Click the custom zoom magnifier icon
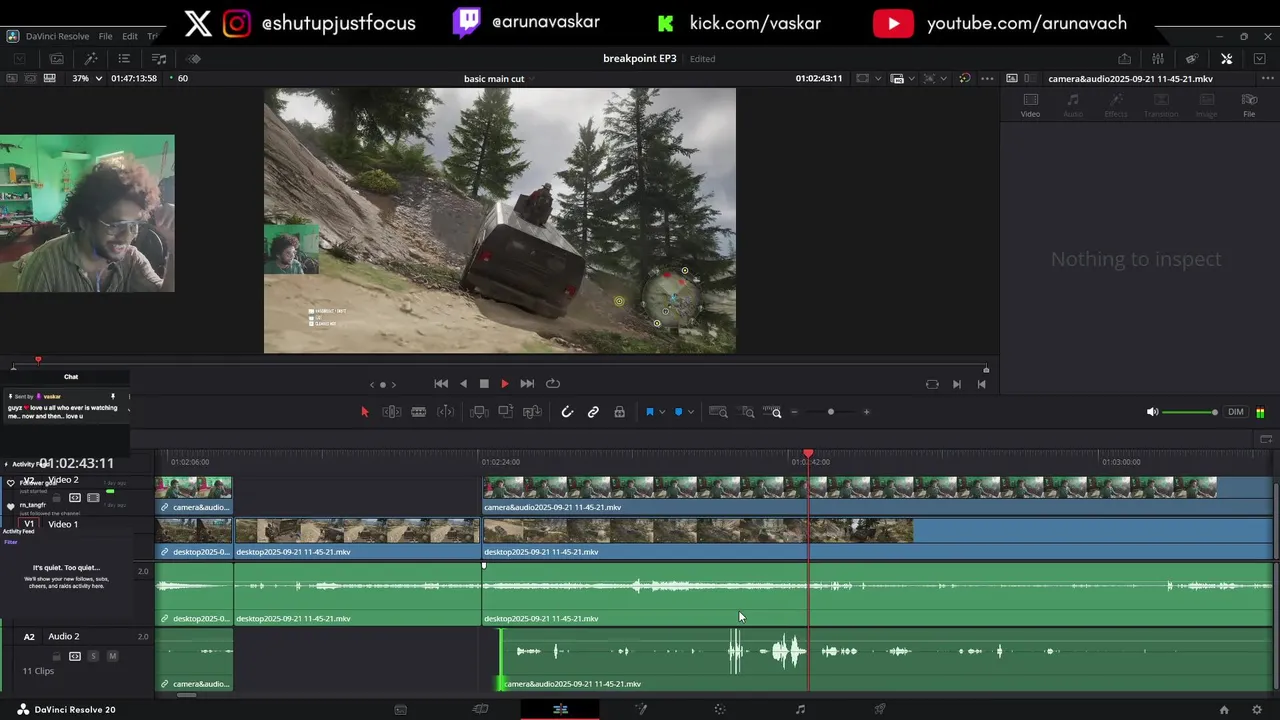Screen dimensions: 1280x720 773,412
